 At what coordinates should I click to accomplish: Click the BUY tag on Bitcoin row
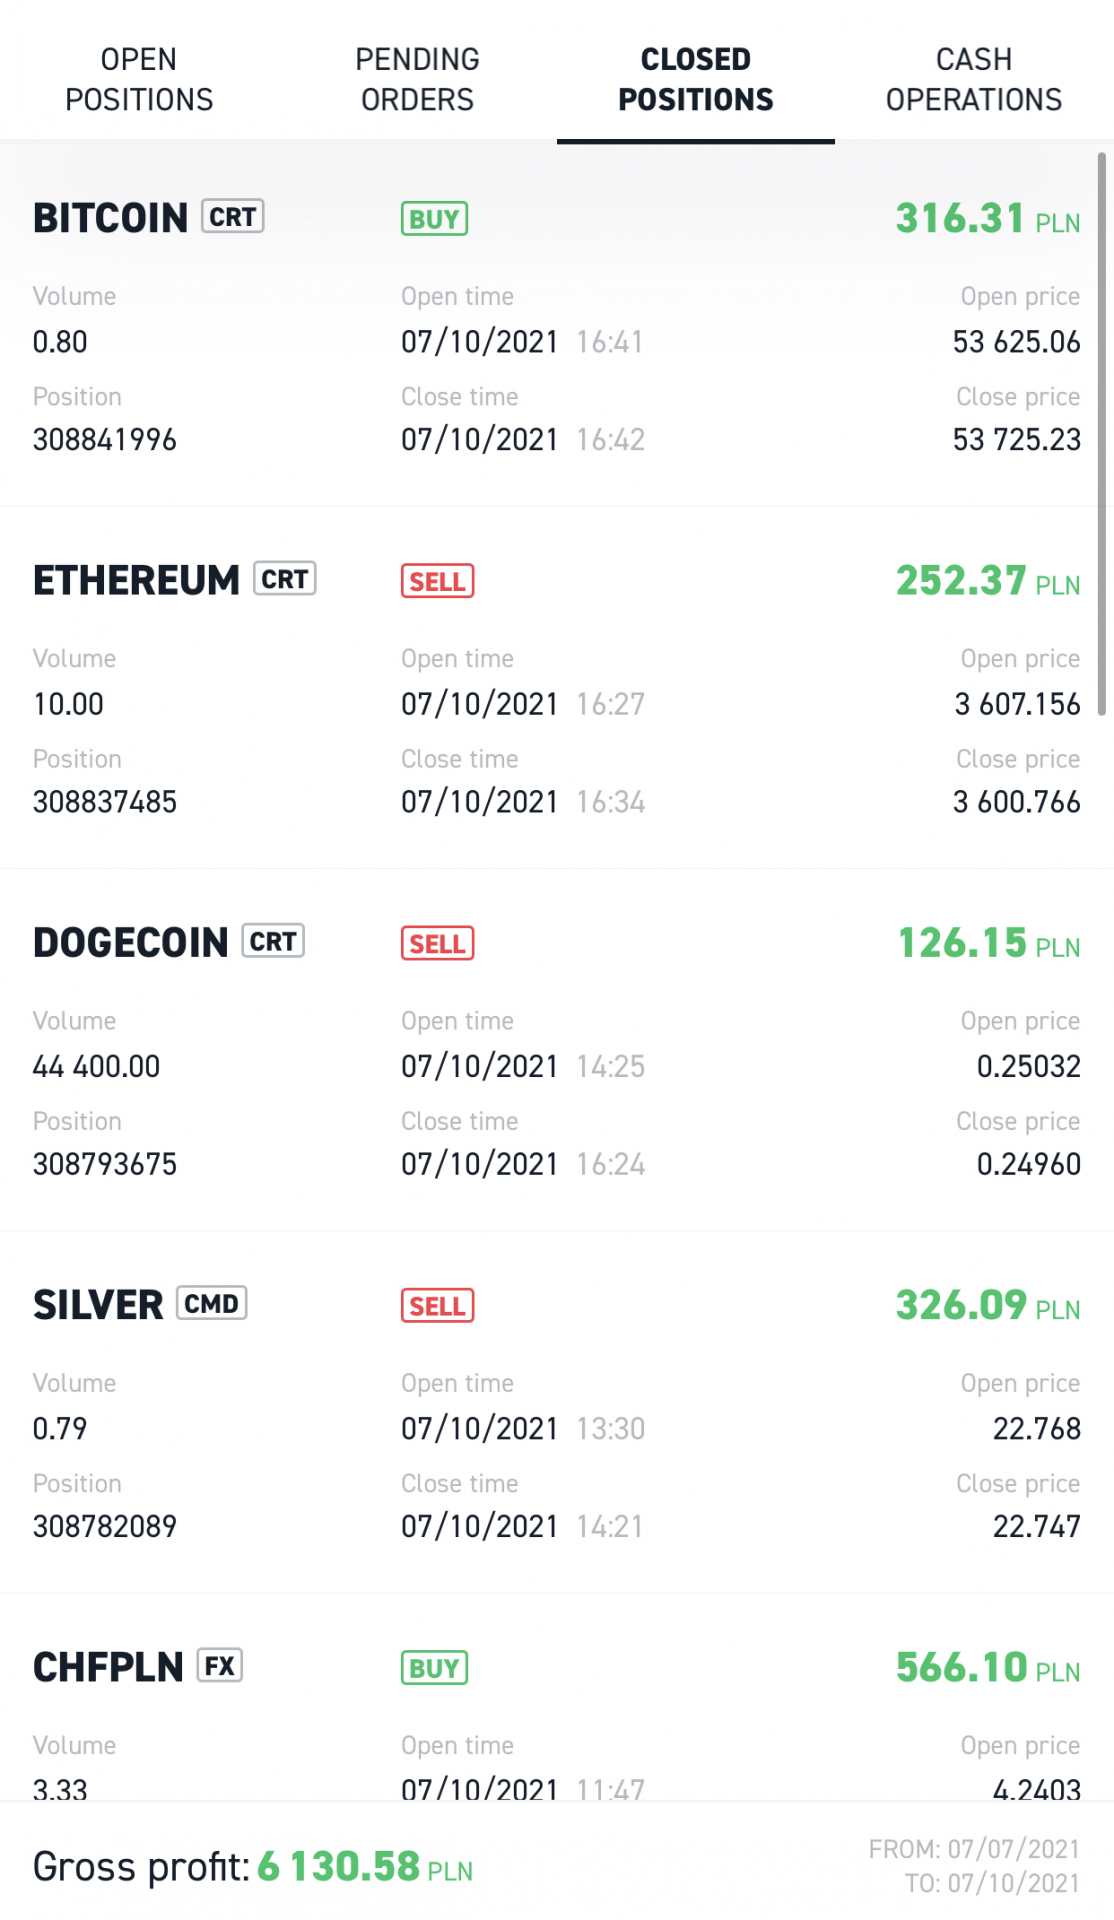tap(434, 219)
